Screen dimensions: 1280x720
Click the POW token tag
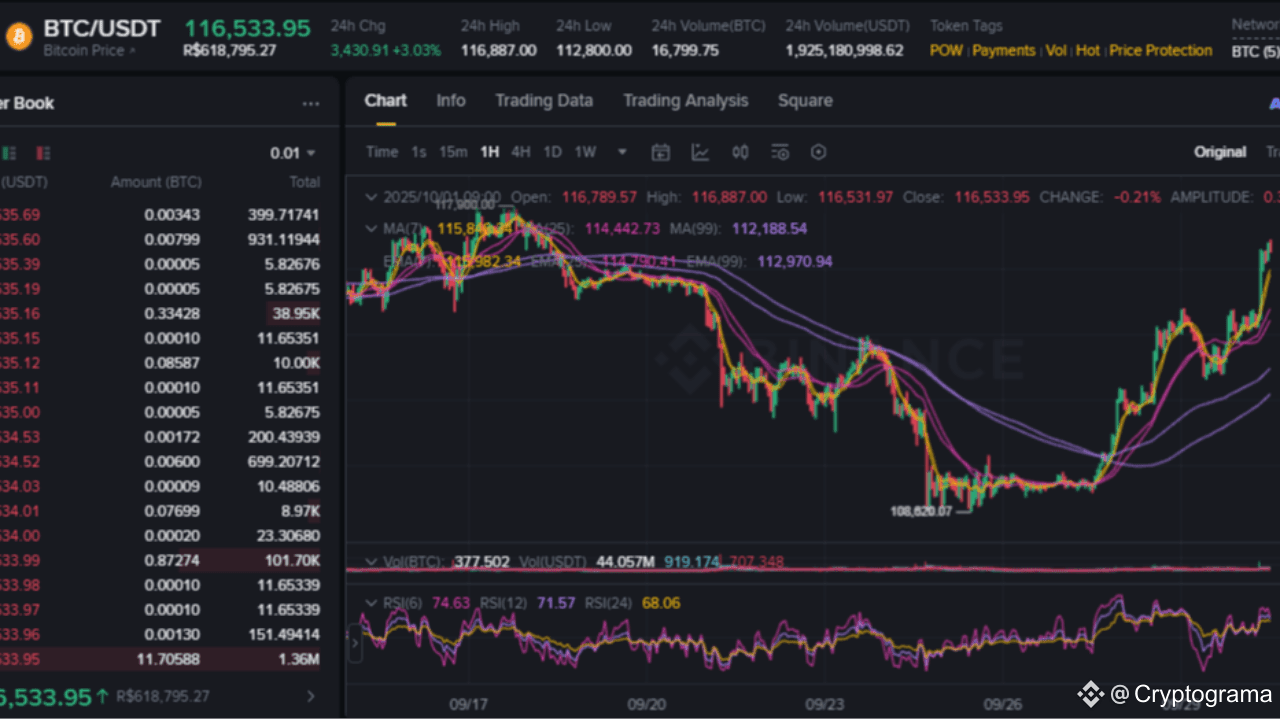[946, 50]
